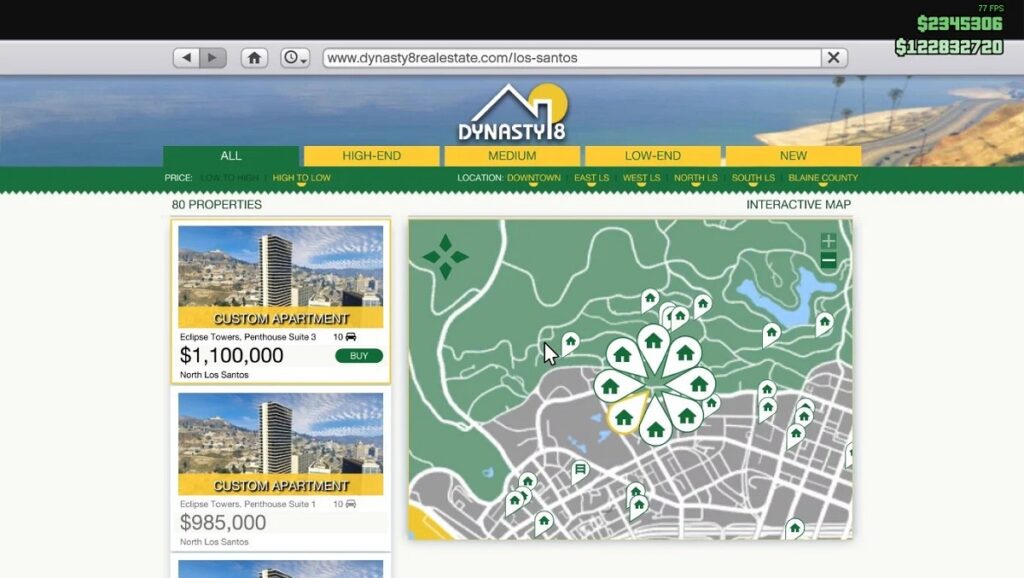Select the topmost house petal of cluster

point(653,342)
